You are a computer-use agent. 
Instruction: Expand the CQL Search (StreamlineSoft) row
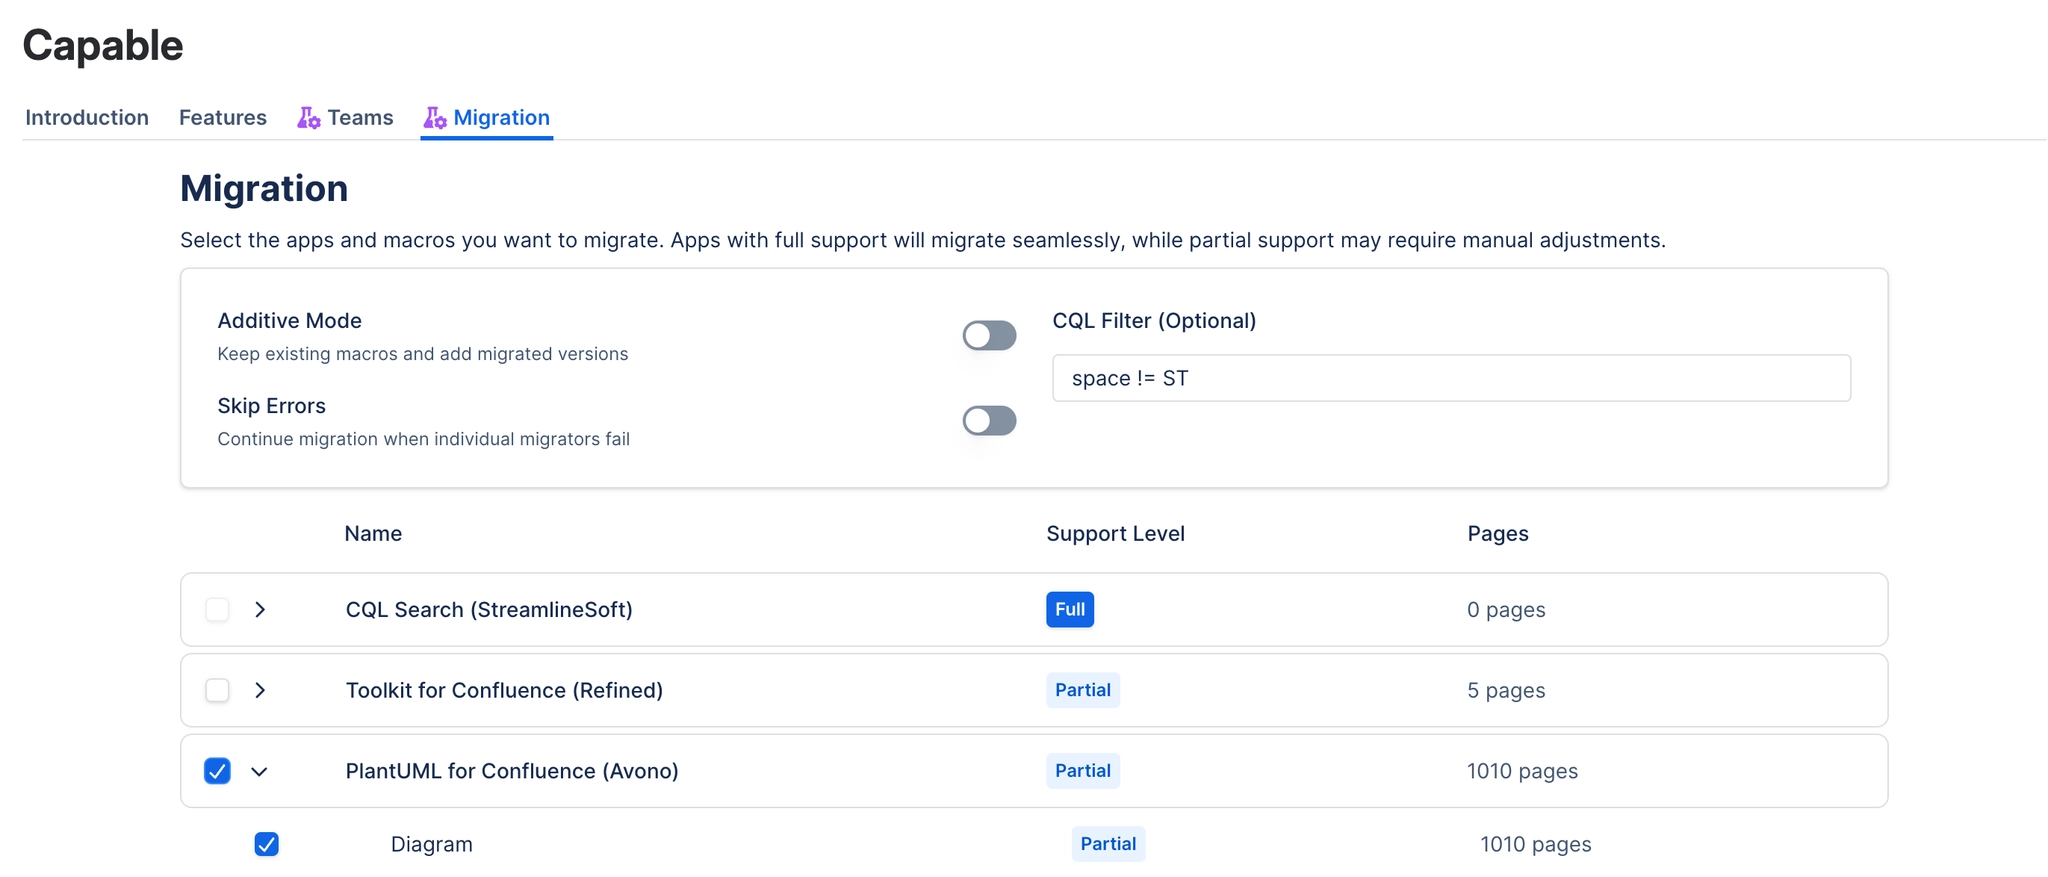pyautogui.click(x=261, y=609)
